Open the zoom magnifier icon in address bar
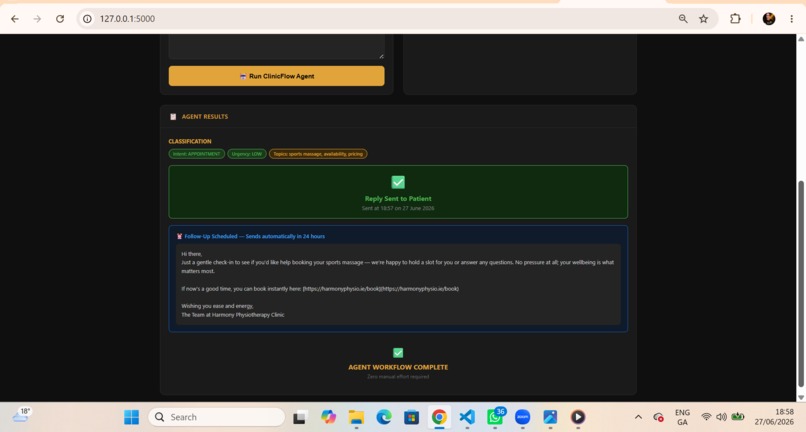This screenshot has width=806, height=432. [x=683, y=19]
